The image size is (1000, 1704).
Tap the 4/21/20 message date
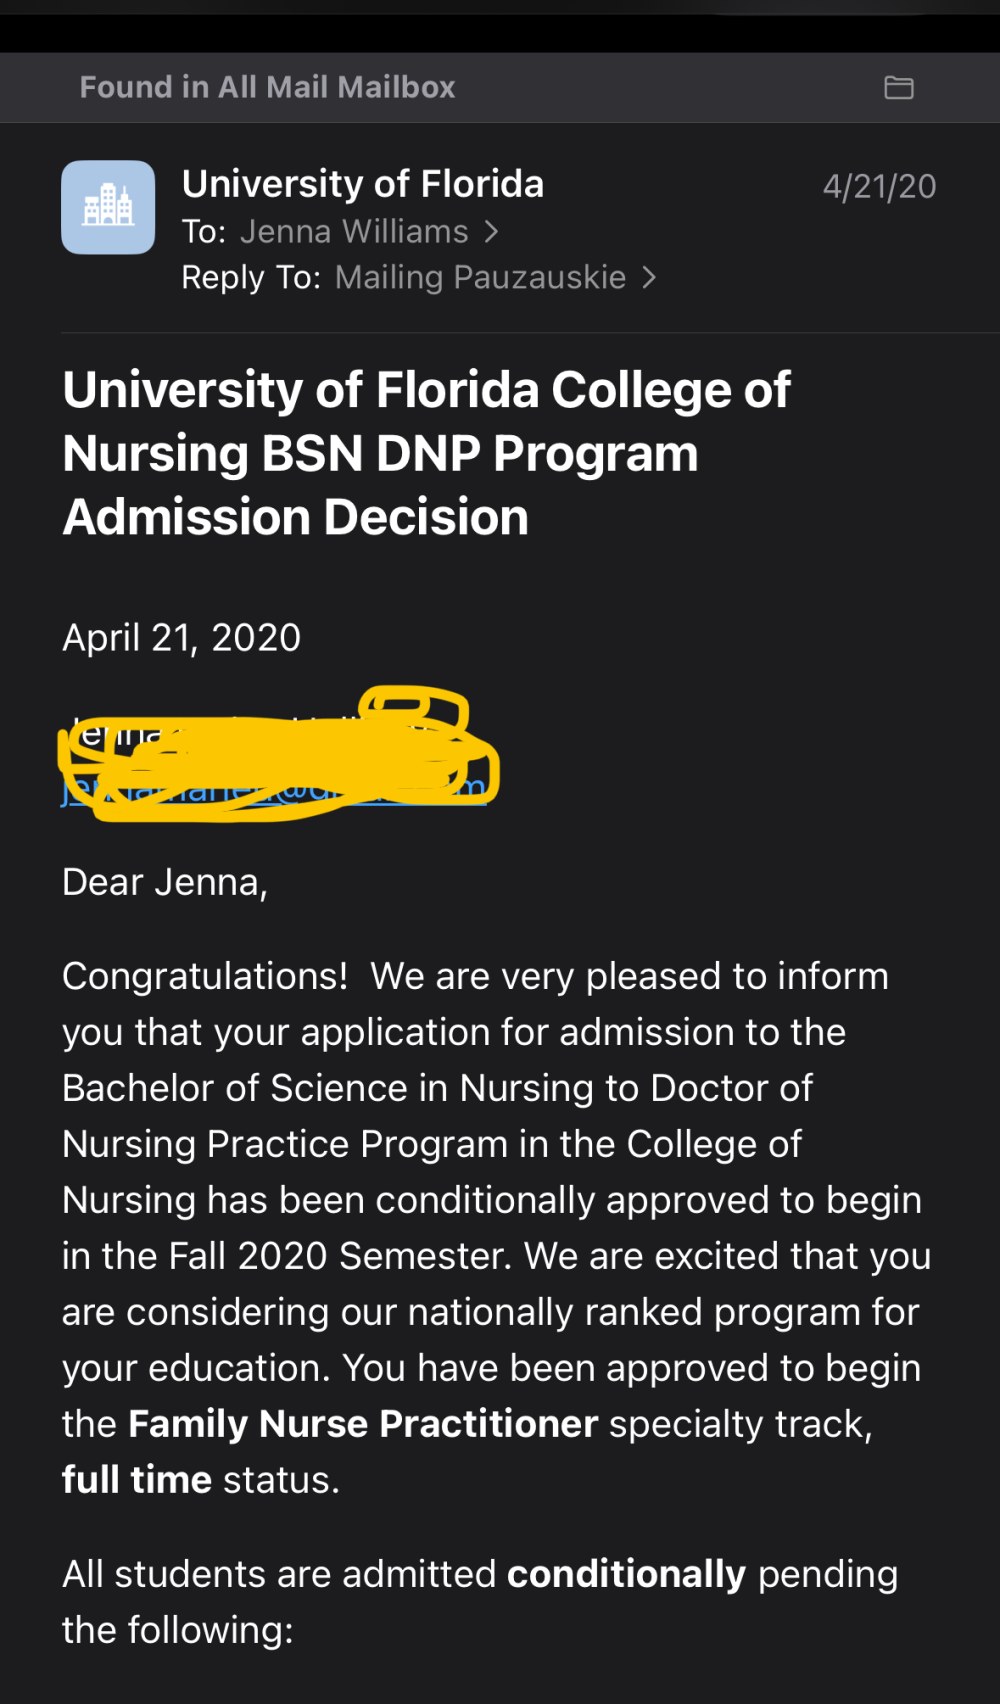(879, 187)
